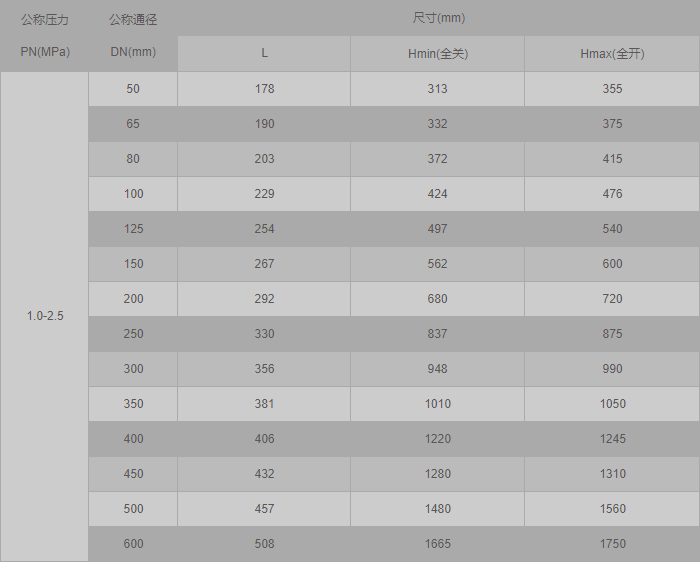This screenshot has height=562, width=700.
Task: Select the DN 65 cell
Action: [x=133, y=124]
